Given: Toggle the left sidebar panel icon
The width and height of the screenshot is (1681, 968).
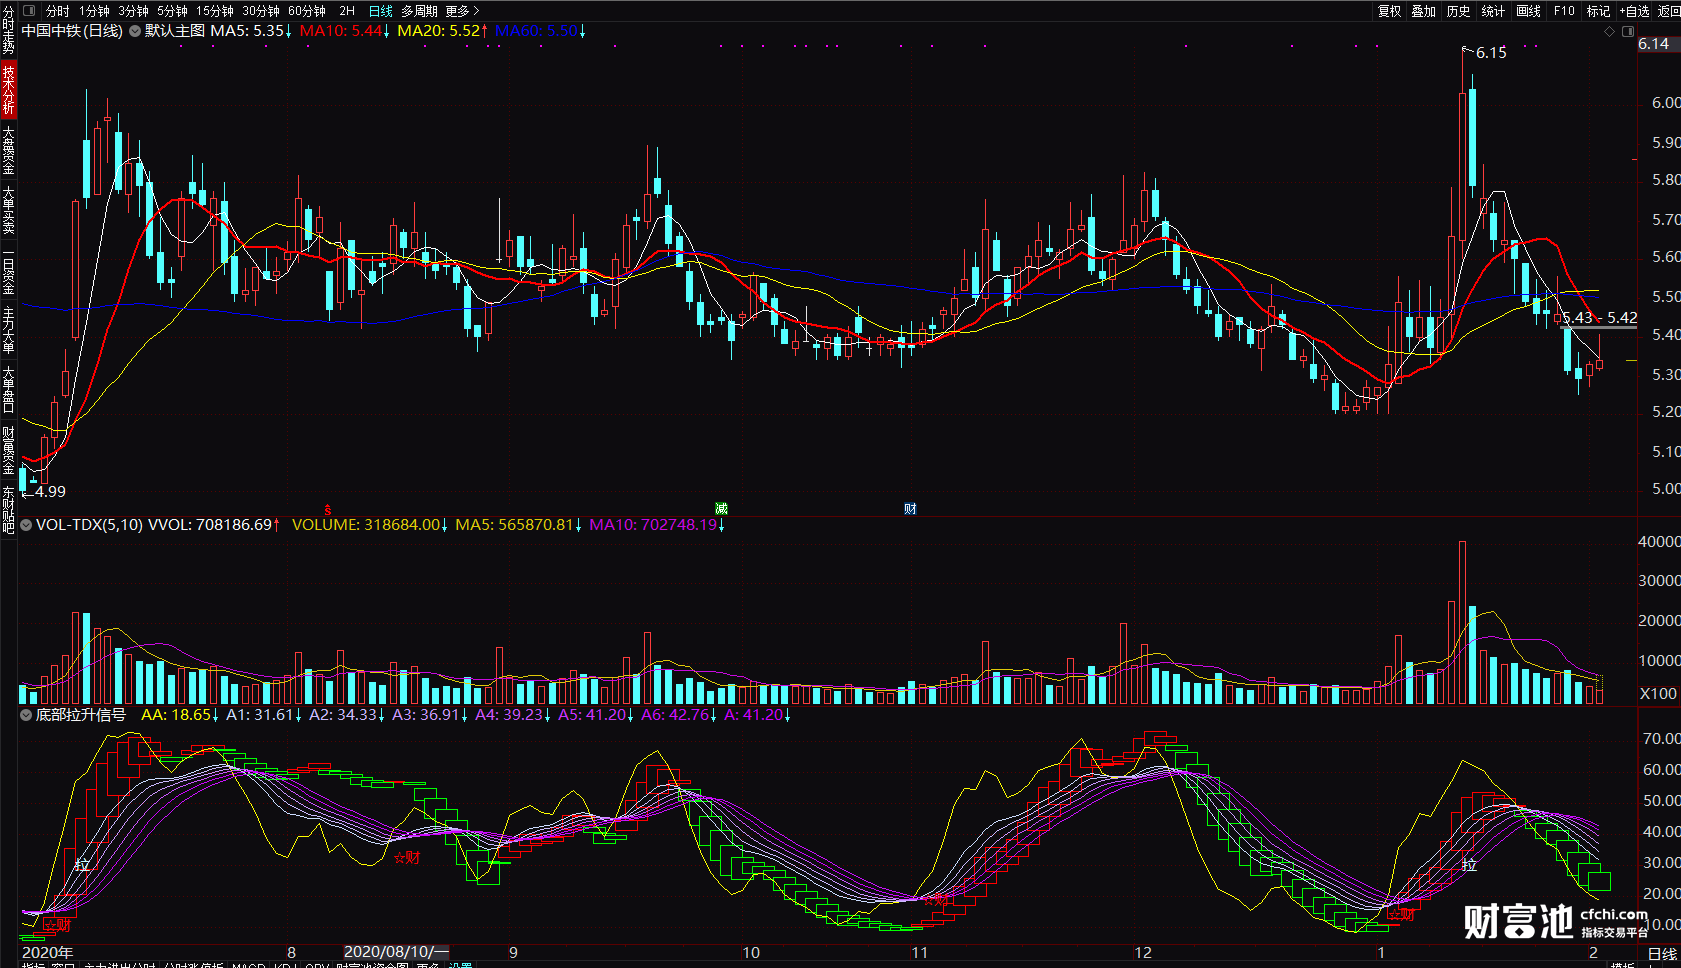Looking at the screenshot, I should 29,11.
